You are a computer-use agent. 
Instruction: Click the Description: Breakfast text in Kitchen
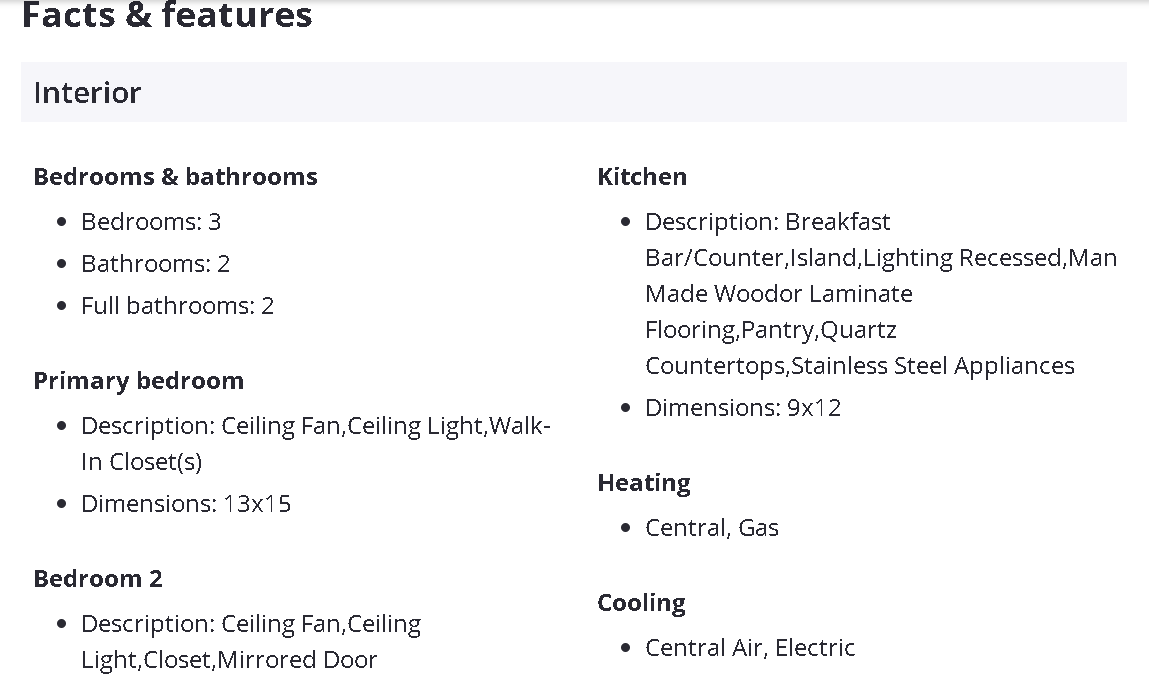point(767,222)
